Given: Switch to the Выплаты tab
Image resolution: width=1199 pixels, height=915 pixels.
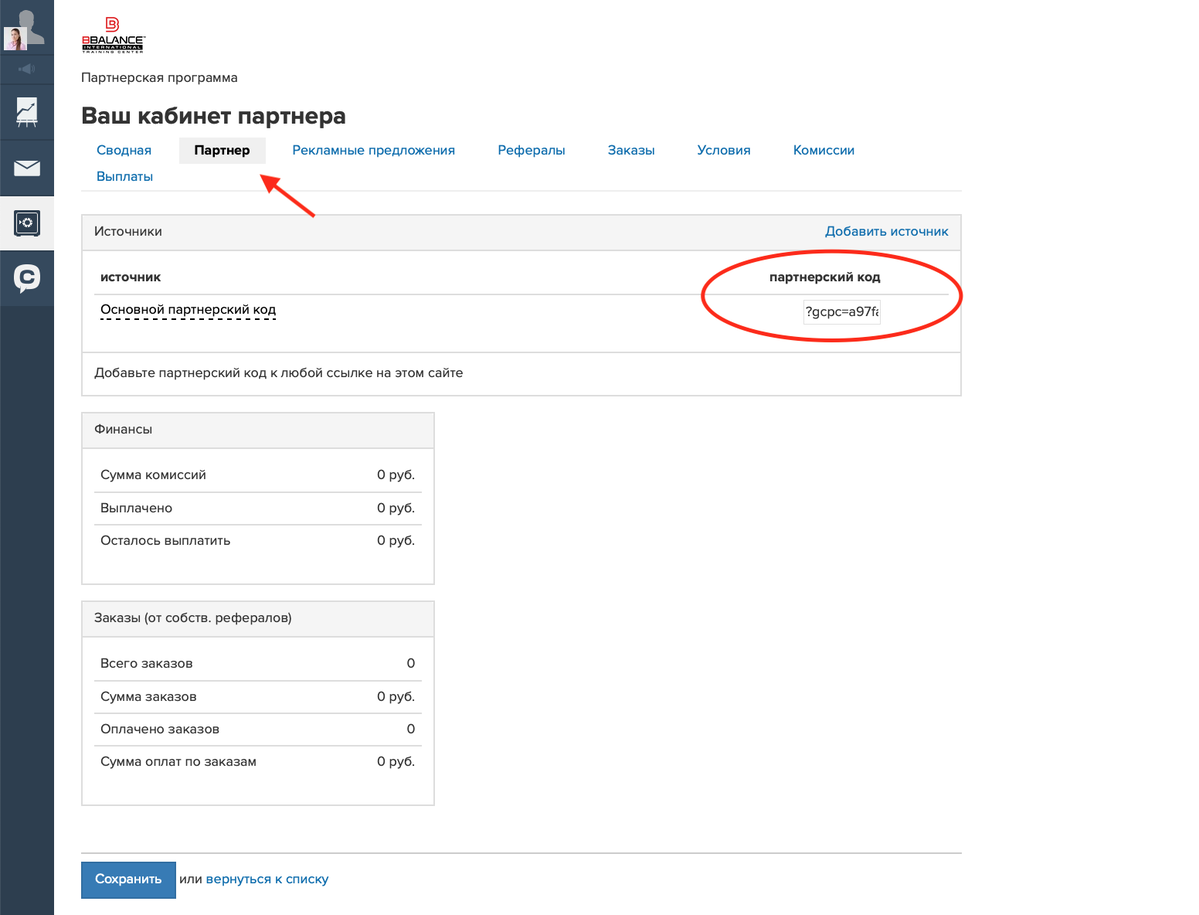Looking at the screenshot, I should [x=125, y=176].
